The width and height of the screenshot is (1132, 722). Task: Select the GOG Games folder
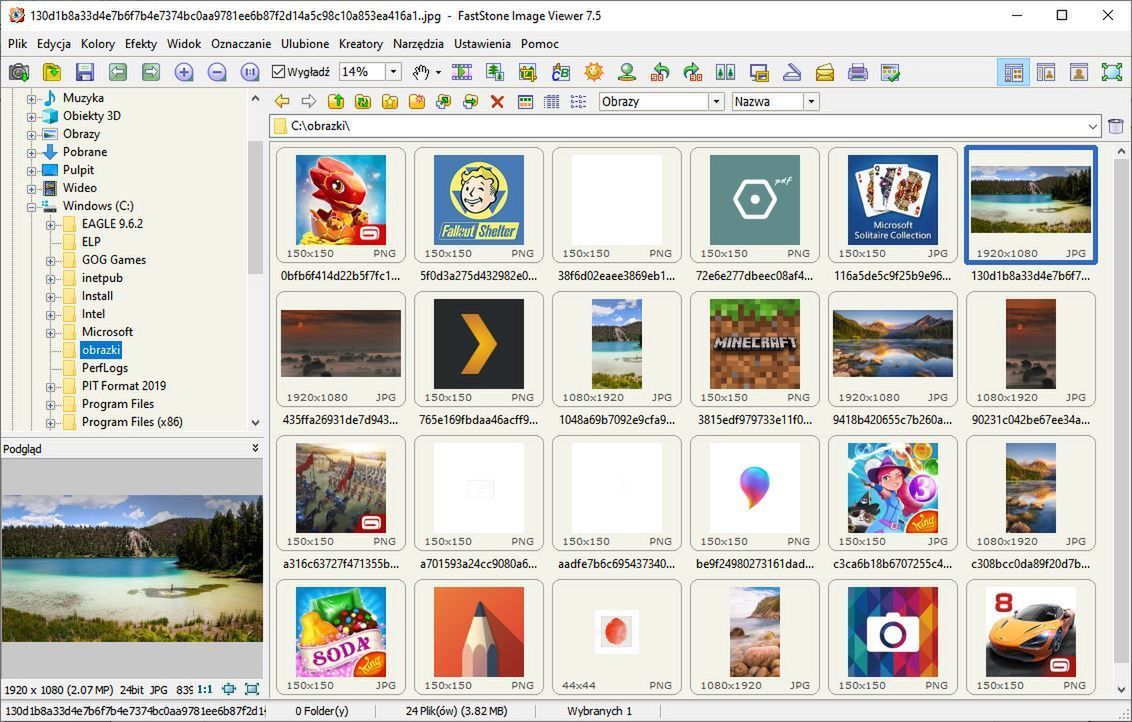[113, 260]
